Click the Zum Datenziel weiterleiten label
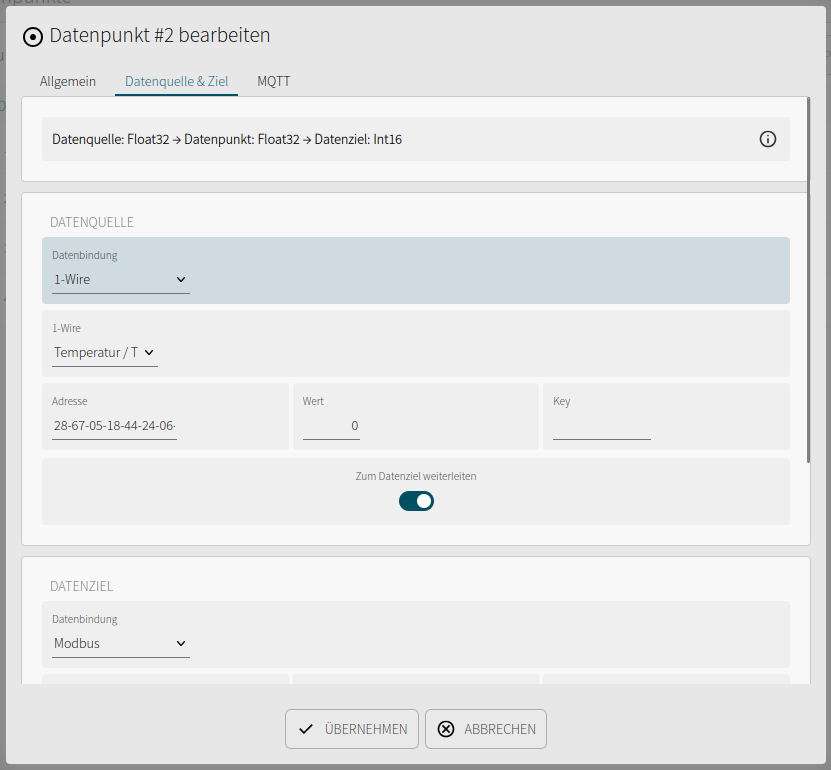Viewport: 831px width, 770px height. (x=416, y=476)
